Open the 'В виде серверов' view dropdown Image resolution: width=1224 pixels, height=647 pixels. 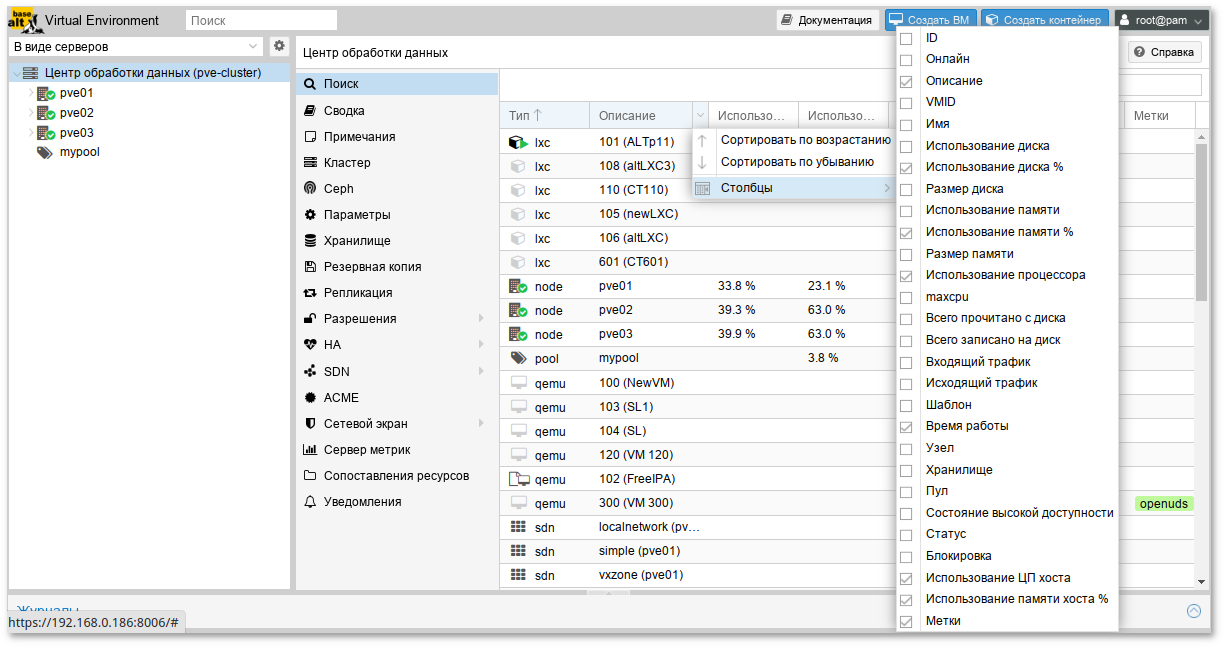[136, 46]
